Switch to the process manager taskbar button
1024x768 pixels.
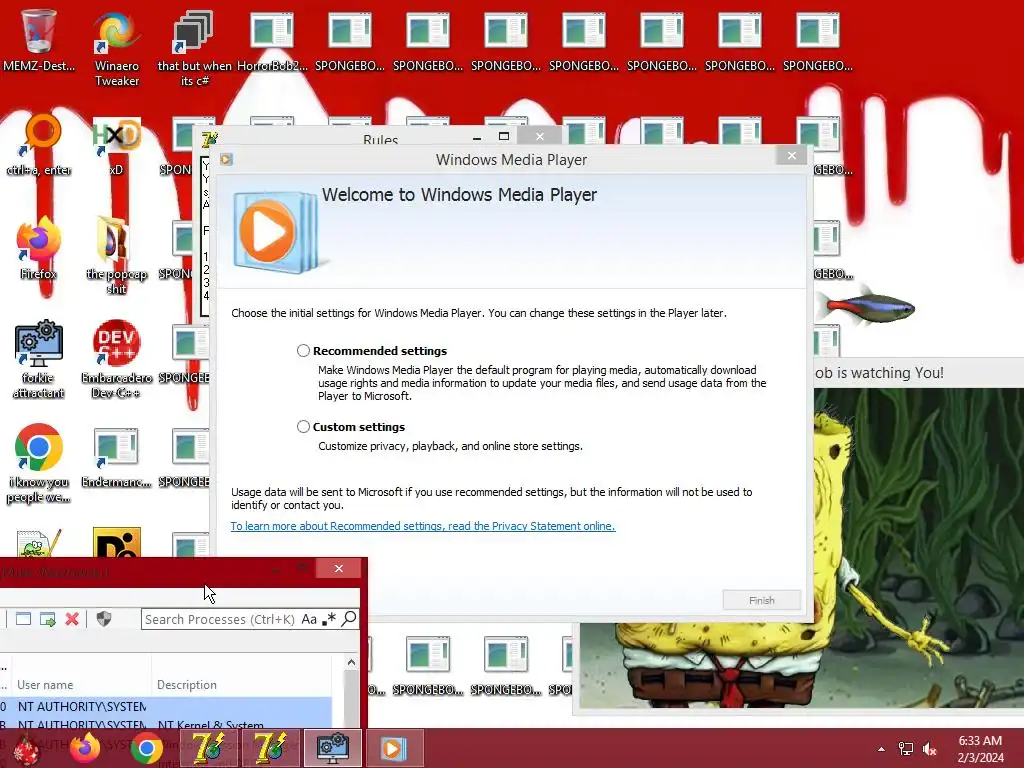332,748
